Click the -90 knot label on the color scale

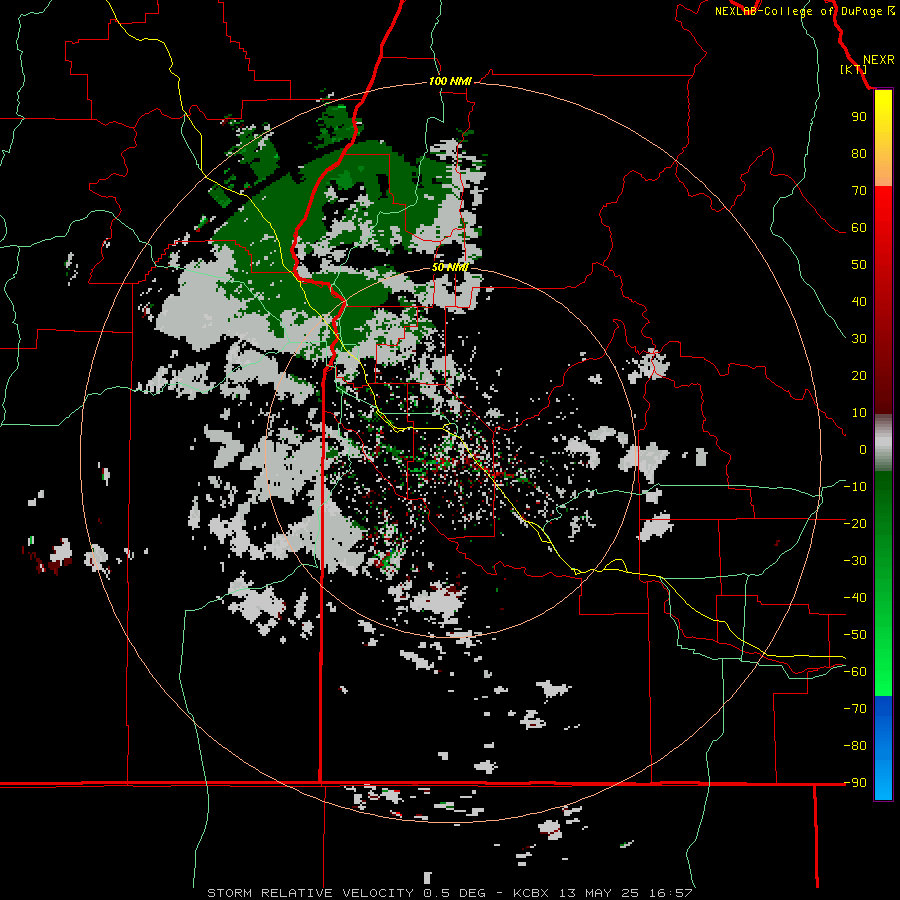pyautogui.click(x=855, y=783)
